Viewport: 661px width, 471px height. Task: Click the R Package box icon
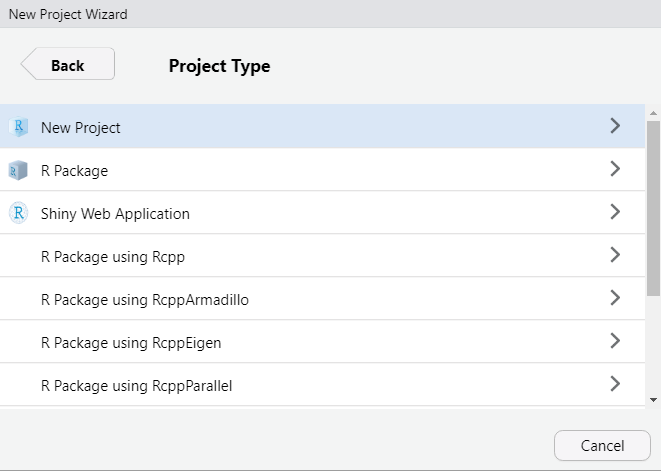coord(18,170)
